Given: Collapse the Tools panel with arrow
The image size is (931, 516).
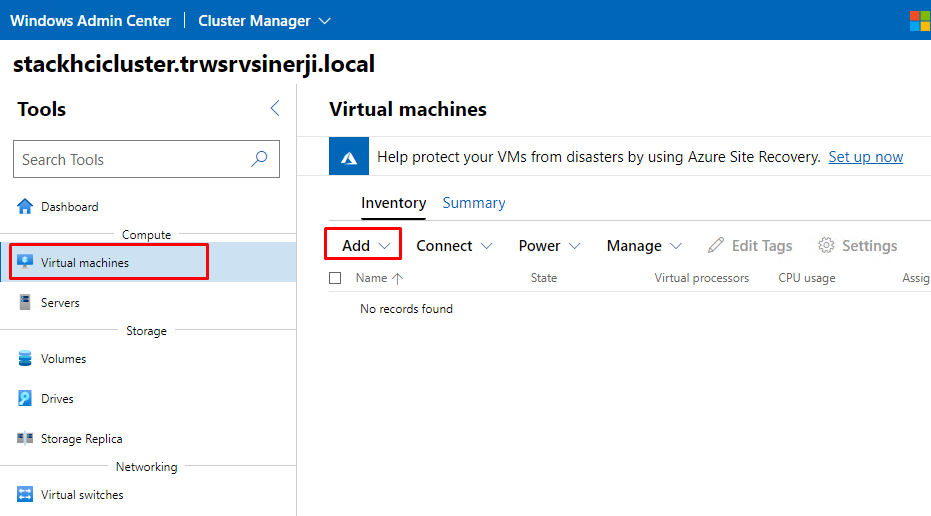Looking at the screenshot, I should (x=275, y=108).
